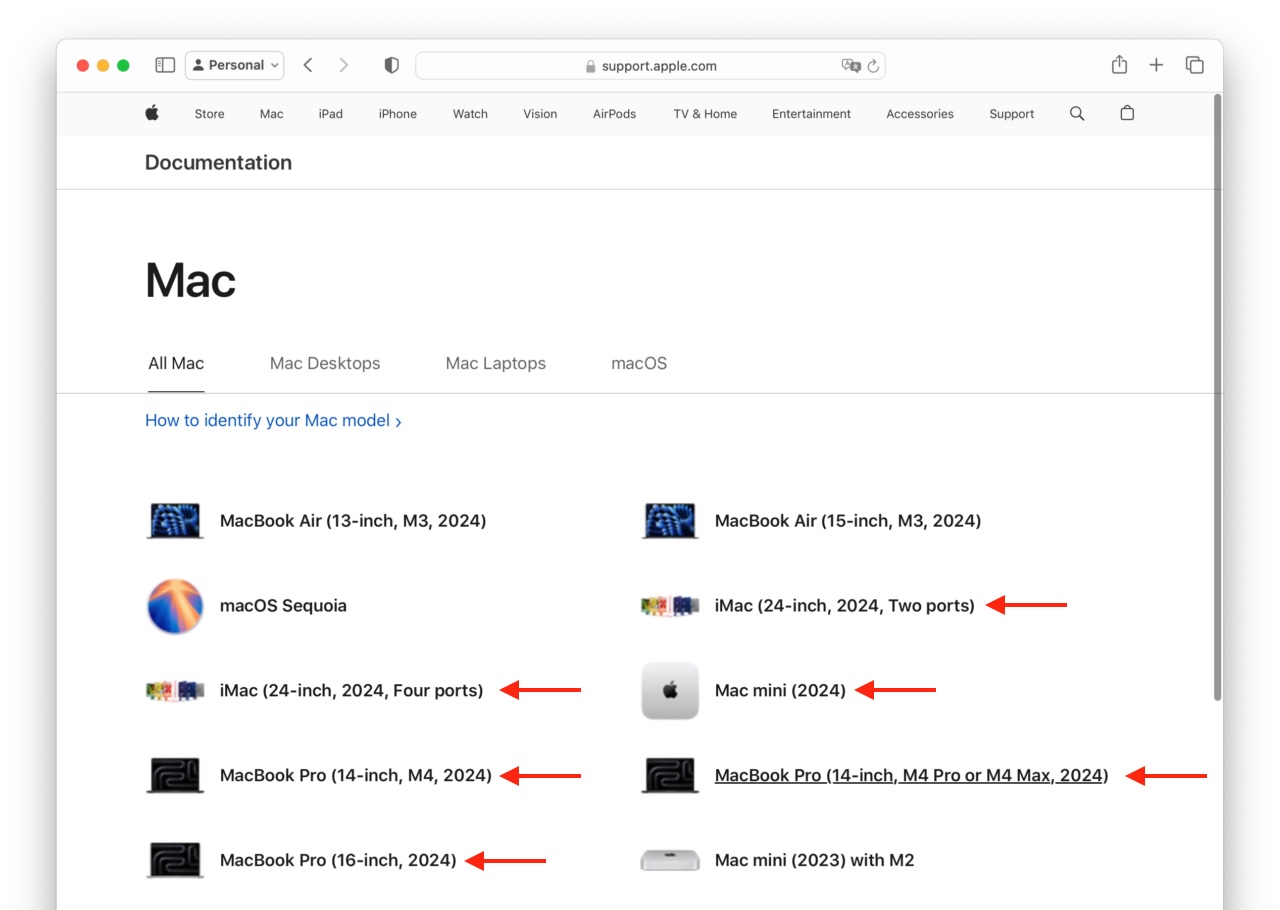This screenshot has width=1280, height=910.
Task: Toggle the Safari sidebar icon
Action: coord(165,65)
